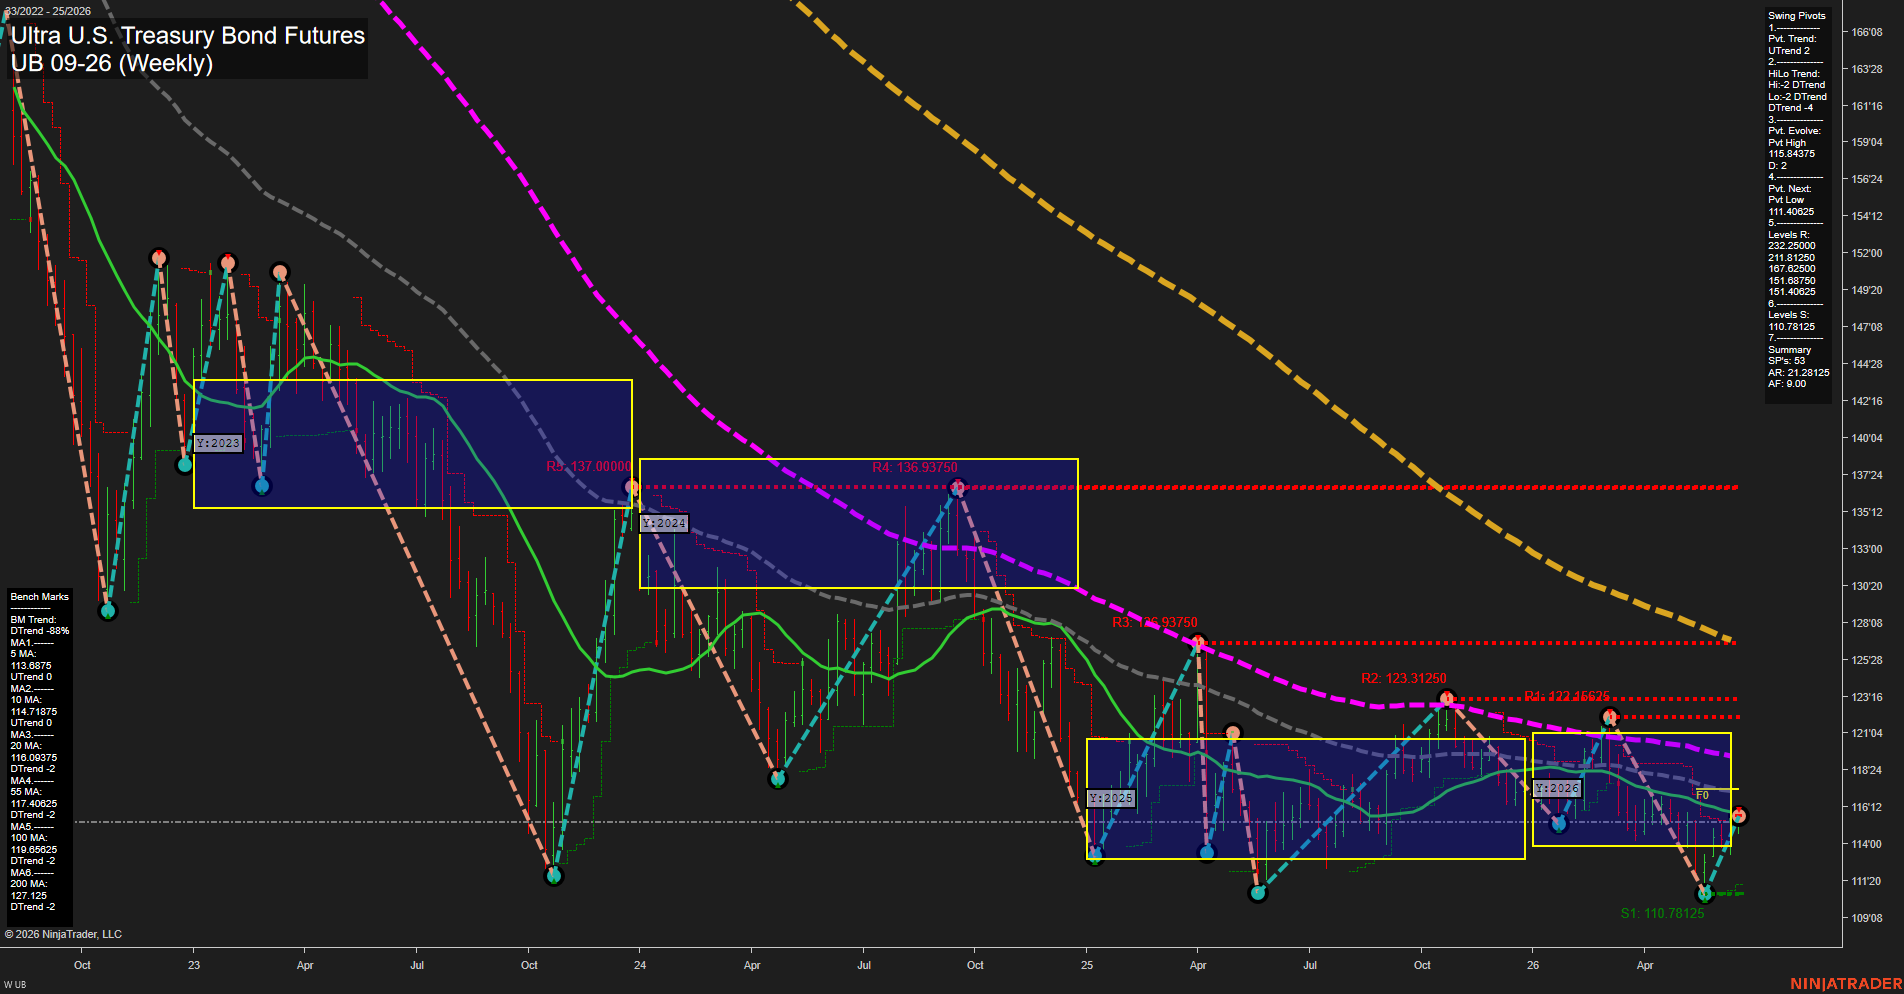Click the swing high pivot marker at R1 line
Viewport: 1904px width, 994px height.
tap(1609, 716)
